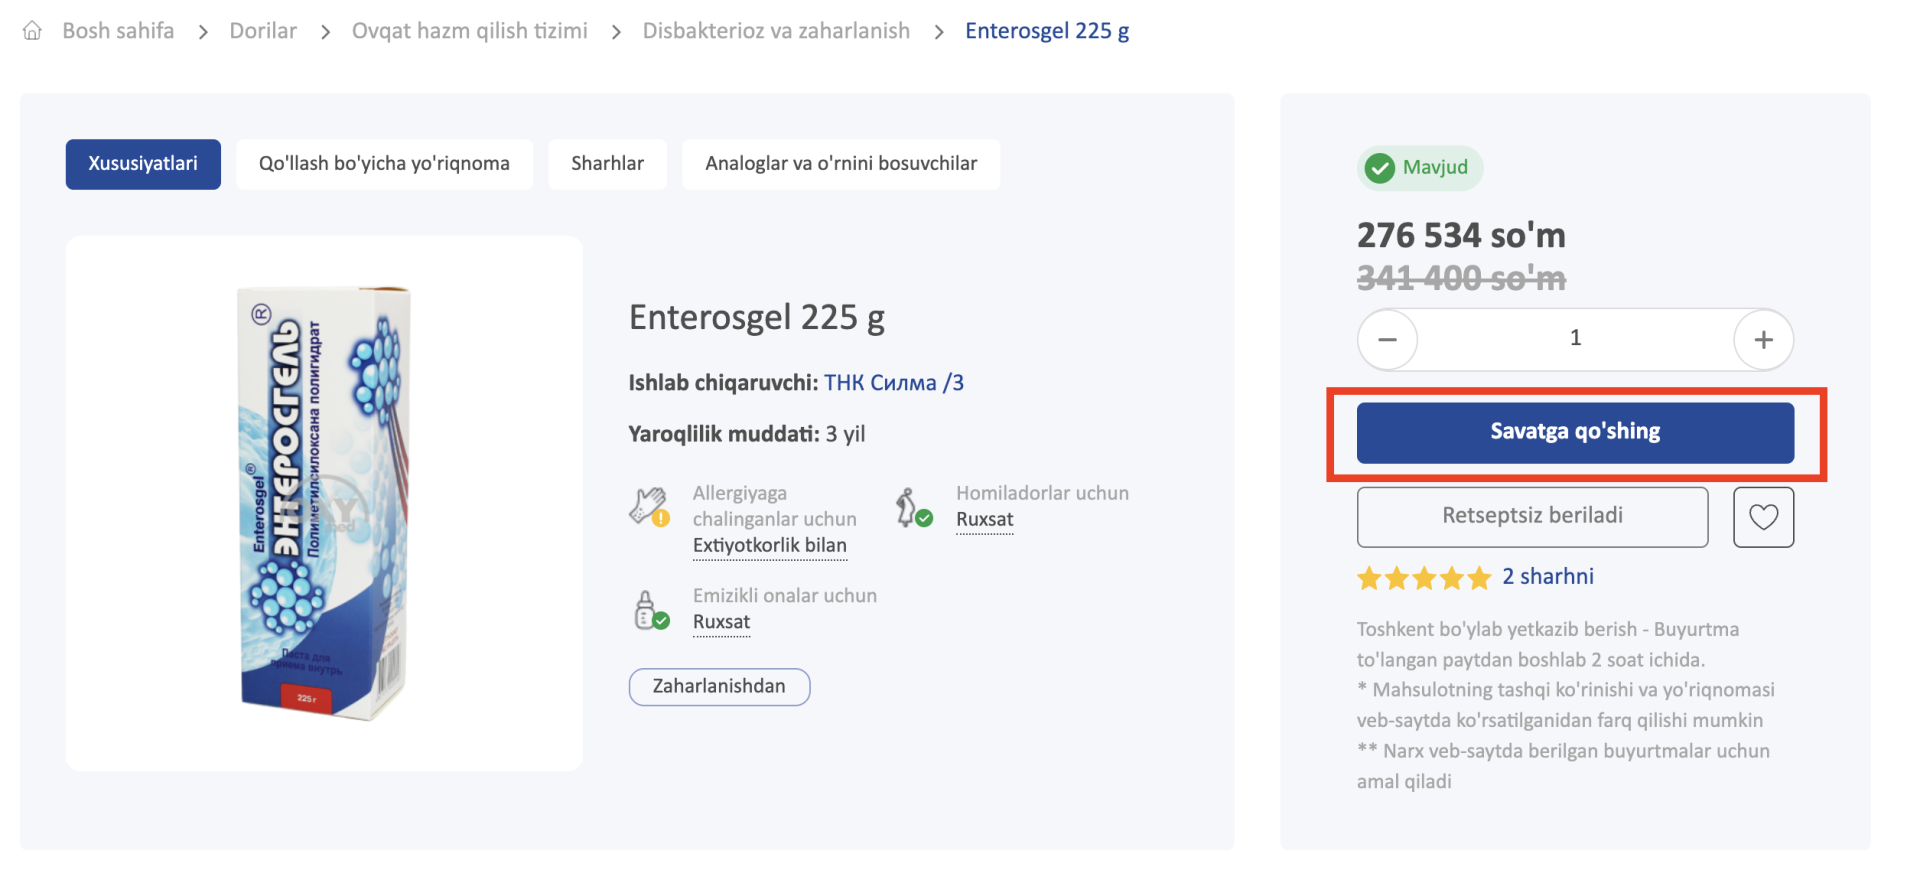Open the 2 sharhni reviews link
1920x880 pixels.
pyautogui.click(x=1547, y=577)
